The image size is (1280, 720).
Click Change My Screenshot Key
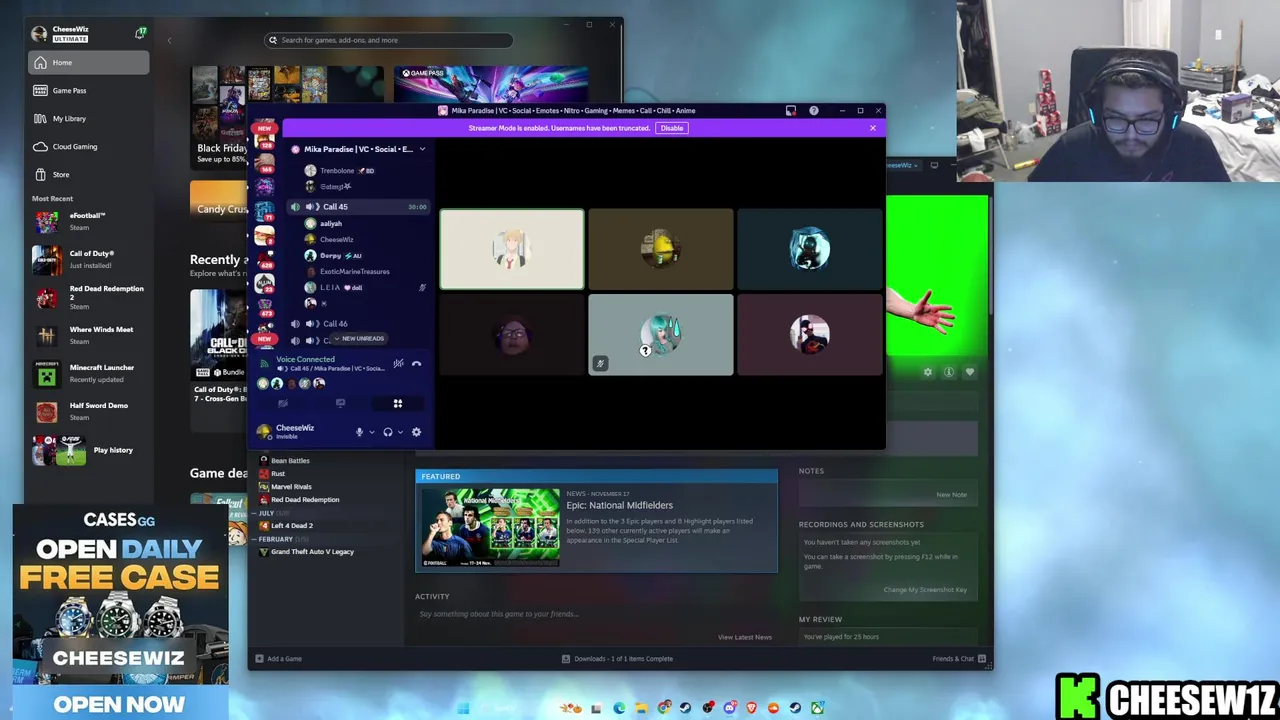pos(925,590)
